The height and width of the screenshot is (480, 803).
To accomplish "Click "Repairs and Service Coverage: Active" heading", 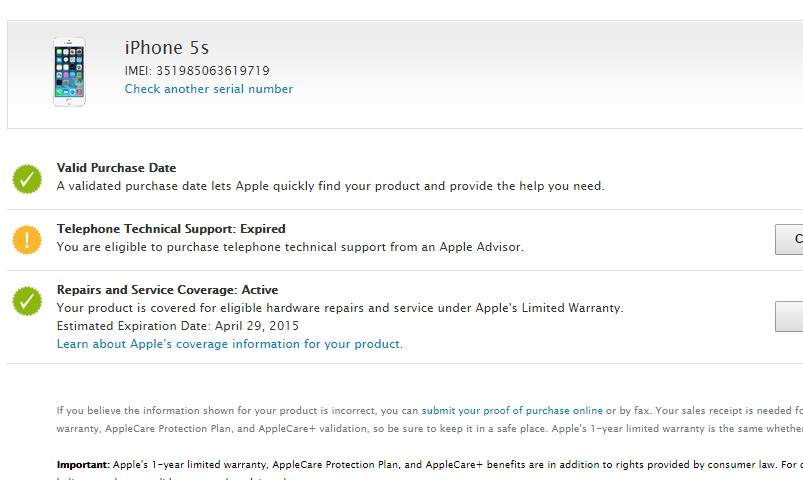I will [x=167, y=290].
